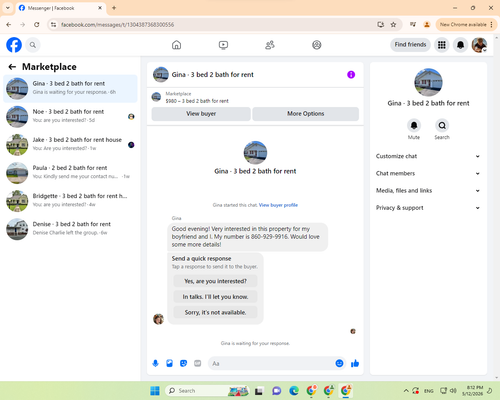Open the View buyer profile link

pos(278,205)
